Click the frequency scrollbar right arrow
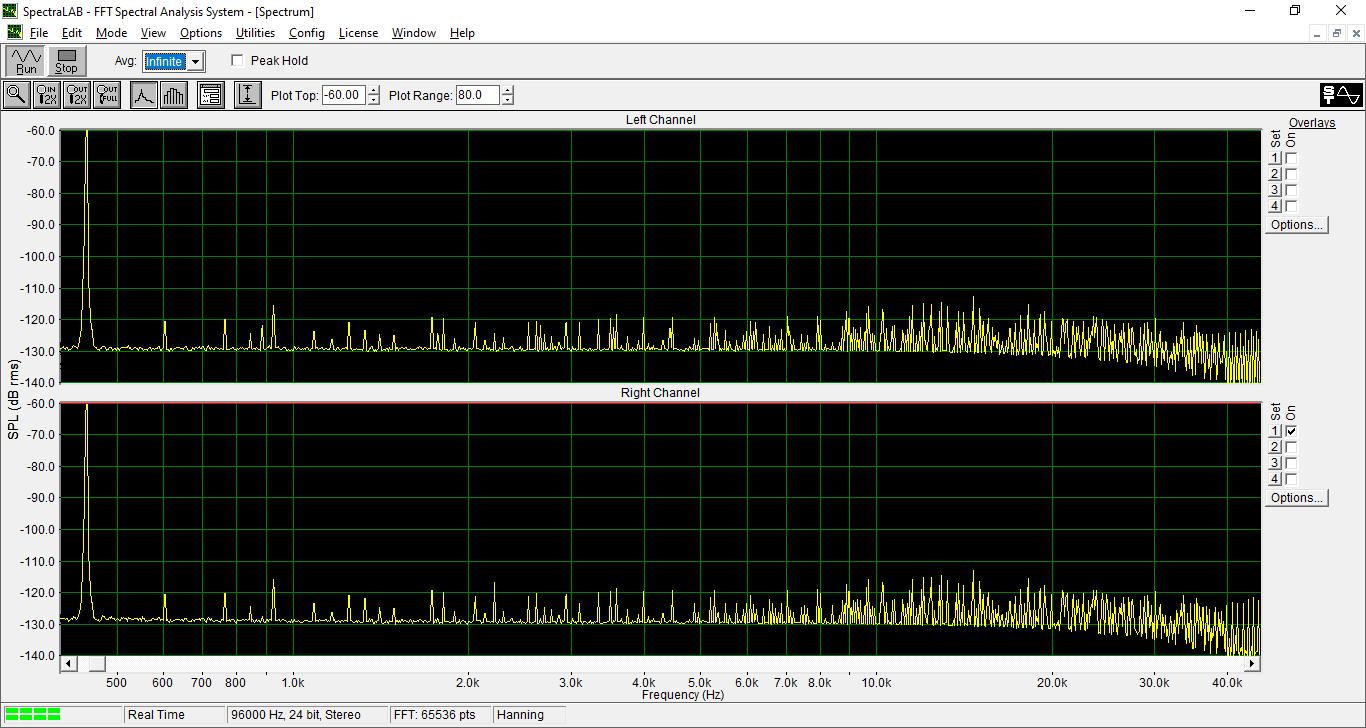The image size is (1366, 728). coord(1252,663)
